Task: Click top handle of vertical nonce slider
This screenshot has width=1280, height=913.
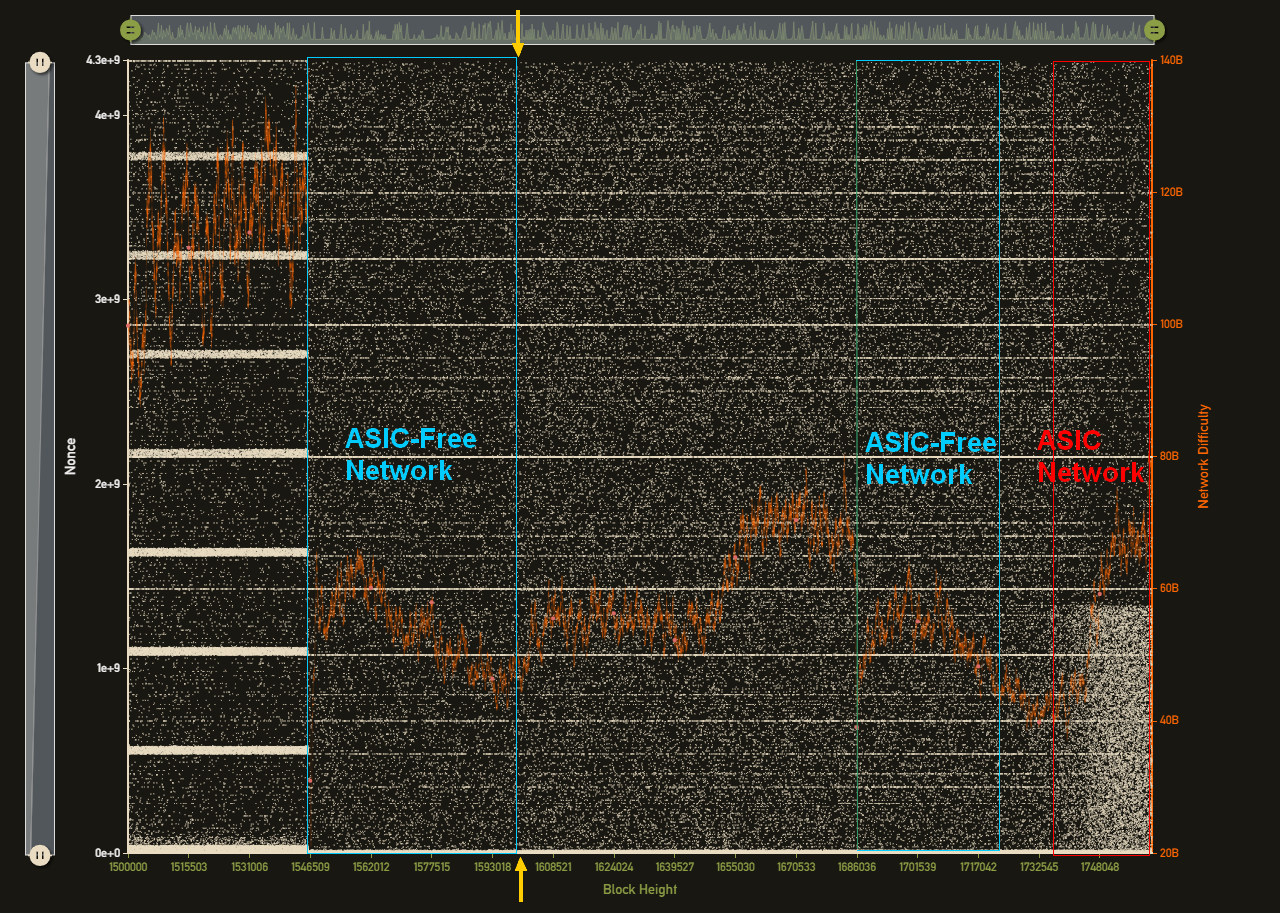Action: (x=39, y=62)
